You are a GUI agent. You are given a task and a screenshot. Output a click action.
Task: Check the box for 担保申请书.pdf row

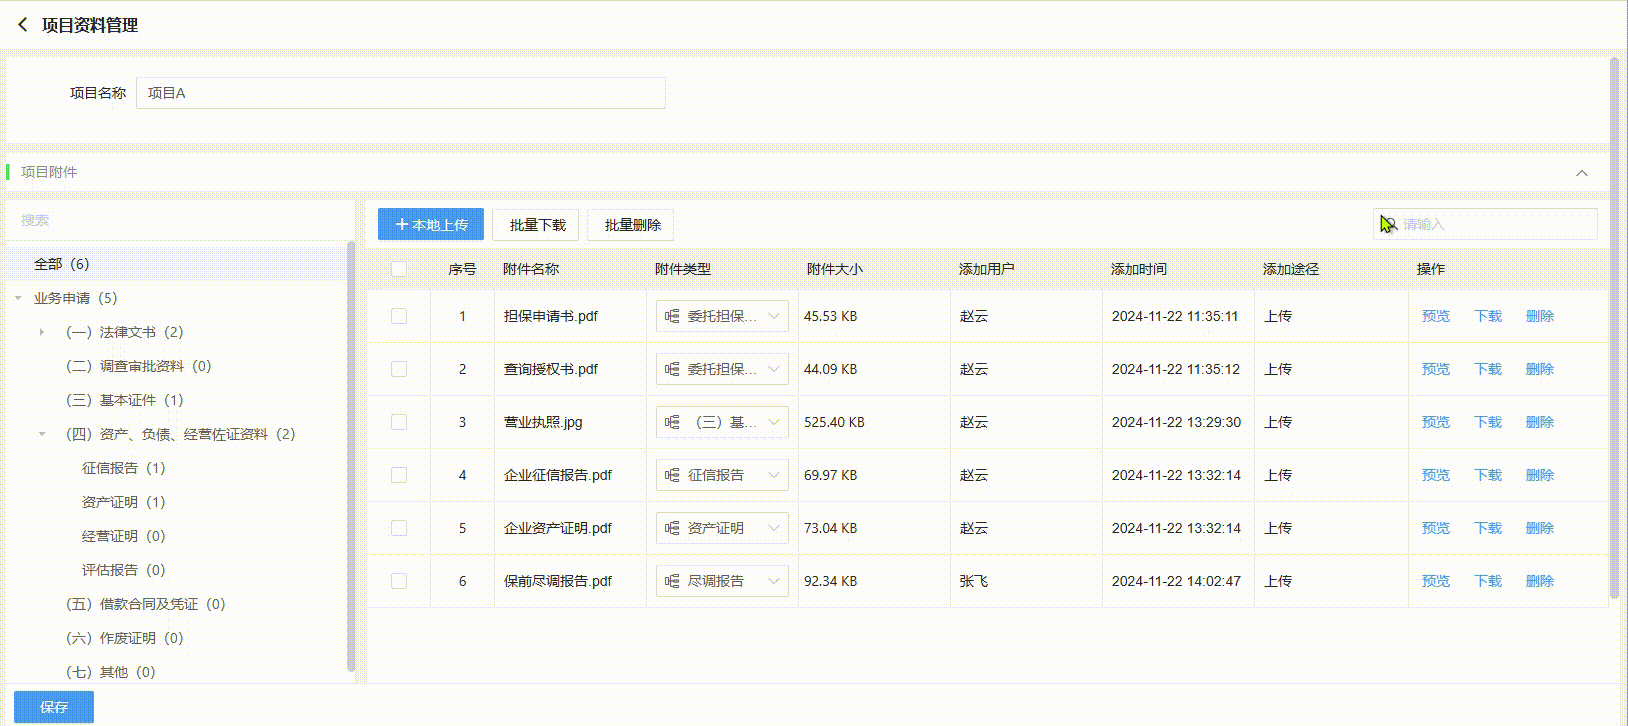pyautogui.click(x=399, y=316)
